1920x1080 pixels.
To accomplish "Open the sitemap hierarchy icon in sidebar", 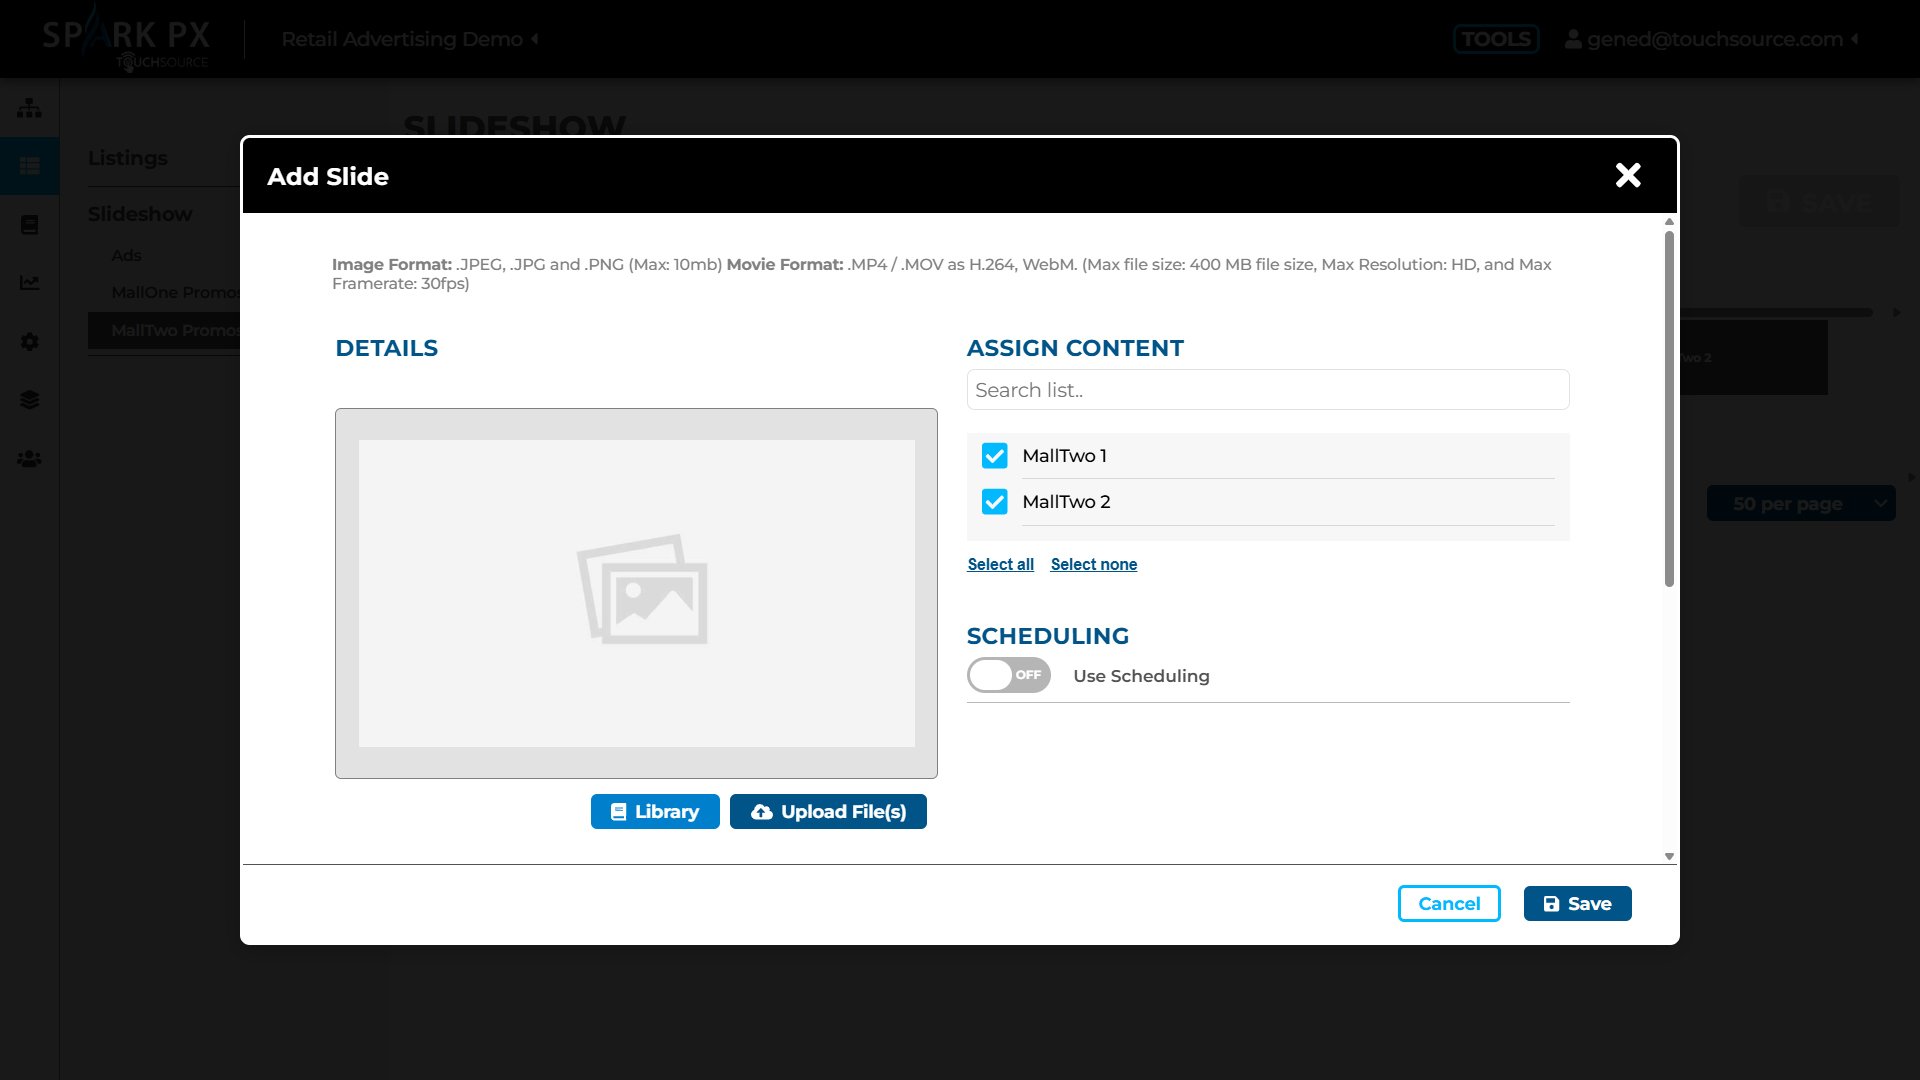I will click(29, 107).
